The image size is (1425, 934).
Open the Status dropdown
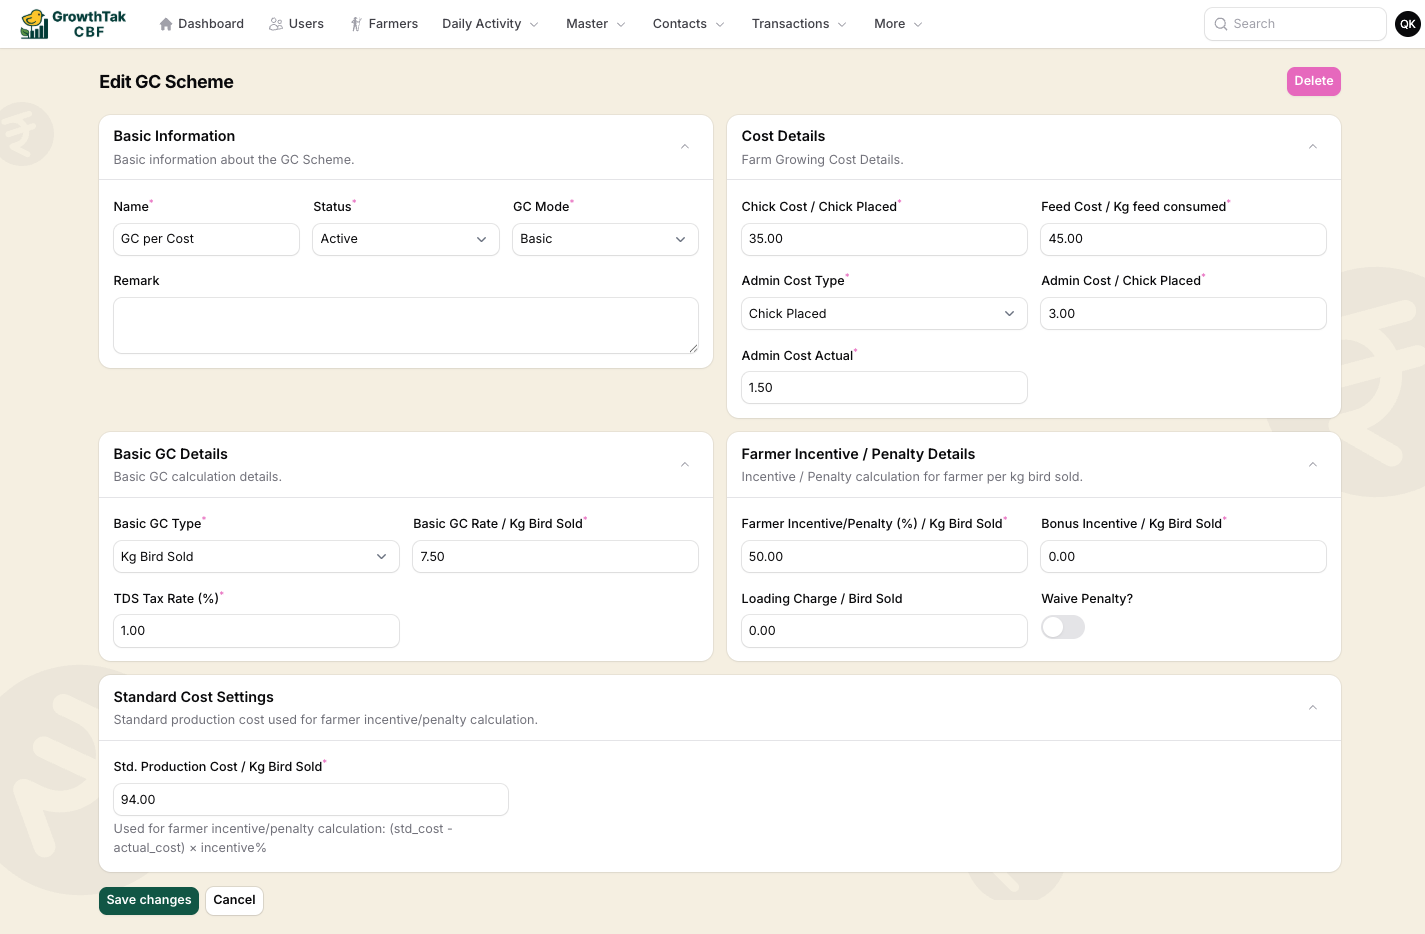point(406,239)
